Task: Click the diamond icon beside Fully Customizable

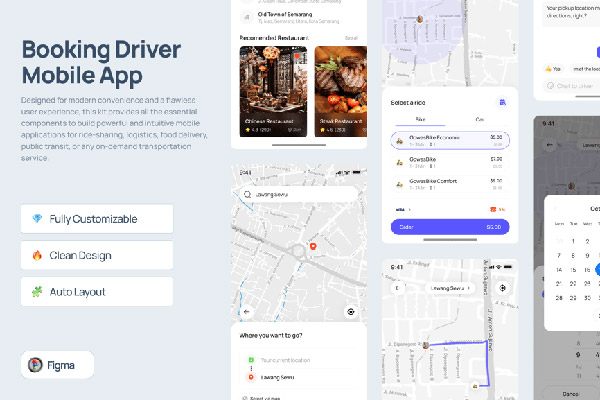Action: 38,219
